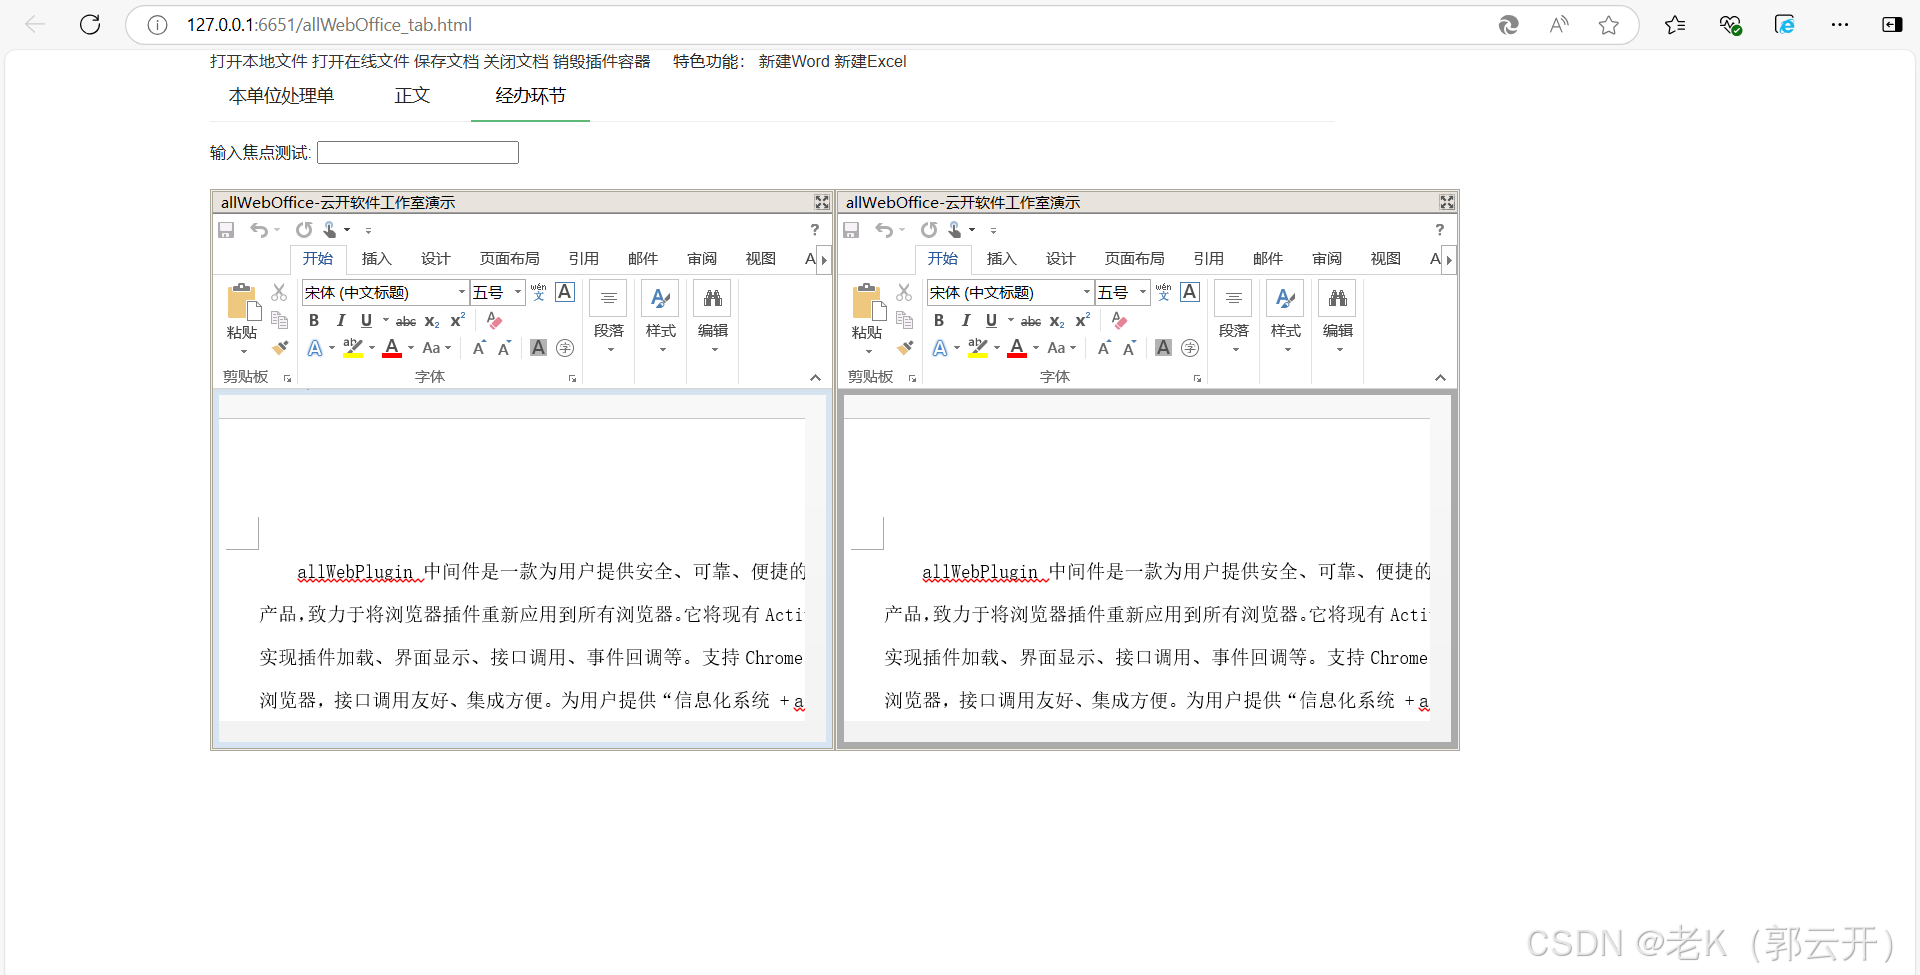The height and width of the screenshot is (975, 1920).
Task: Click the Undo arrow icon in right document toolbar
Action: pyautogui.click(x=884, y=229)
